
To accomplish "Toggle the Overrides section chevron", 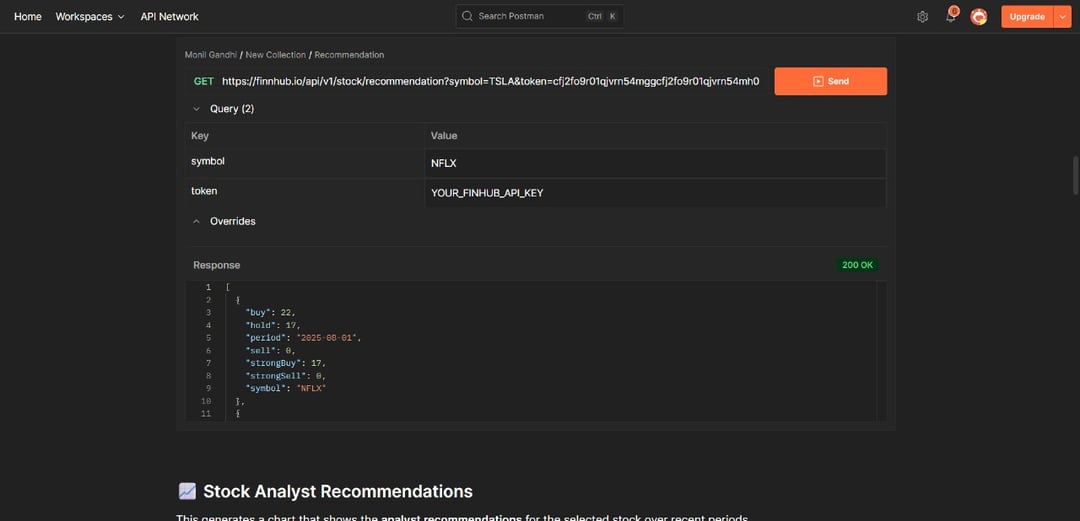I will pos(196,221).
